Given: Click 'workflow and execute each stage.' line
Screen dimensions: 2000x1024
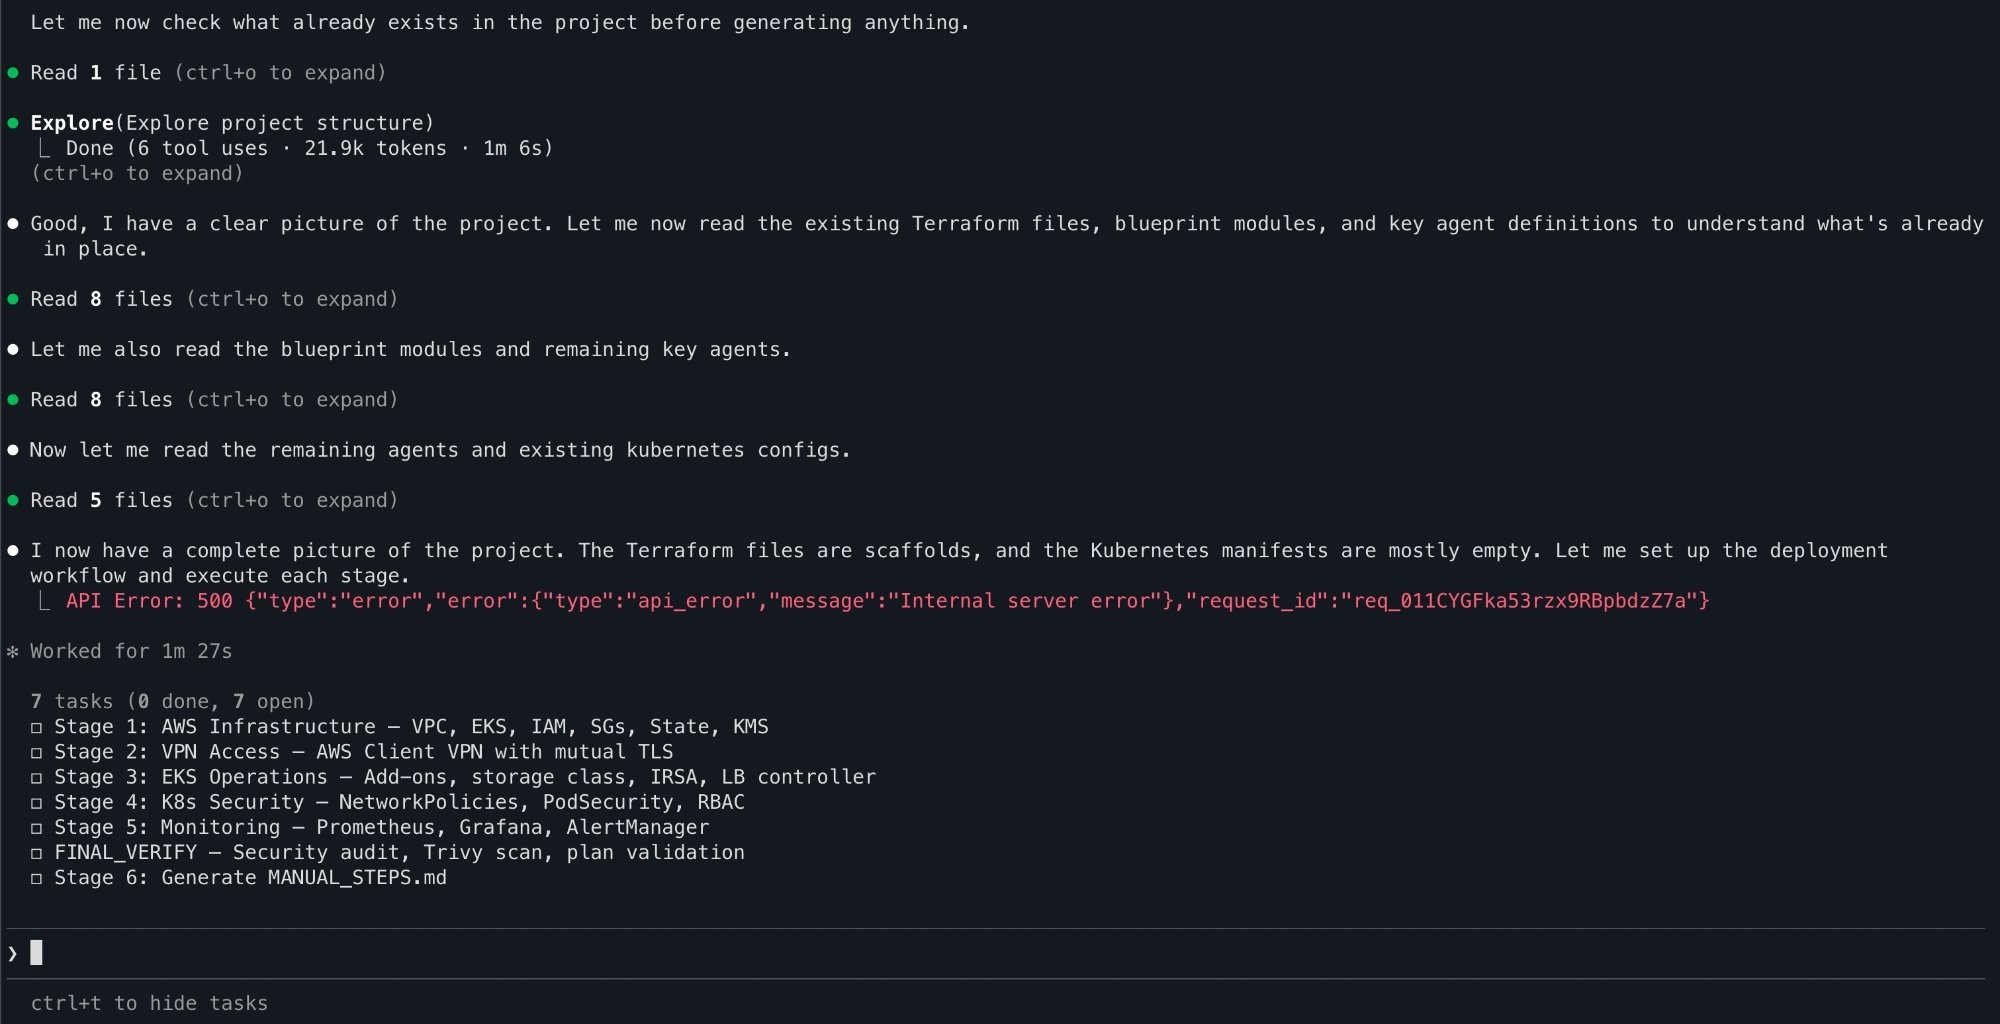Looking at the screenshot, I should coord(220,576).
